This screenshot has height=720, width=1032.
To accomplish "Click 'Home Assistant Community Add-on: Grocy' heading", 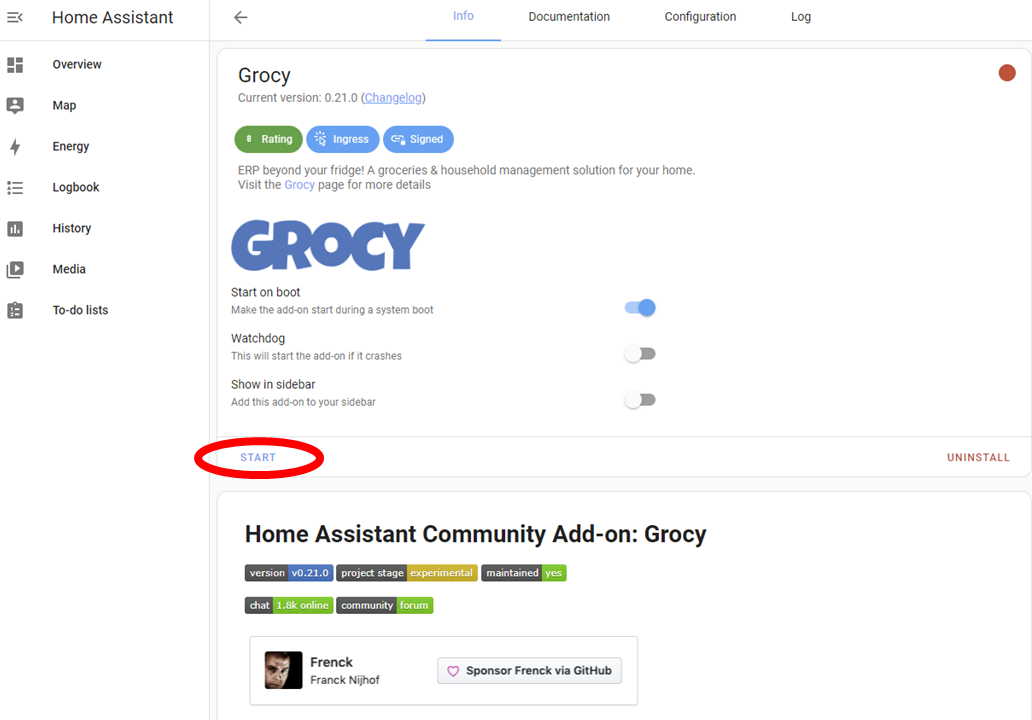I will 475,534.
